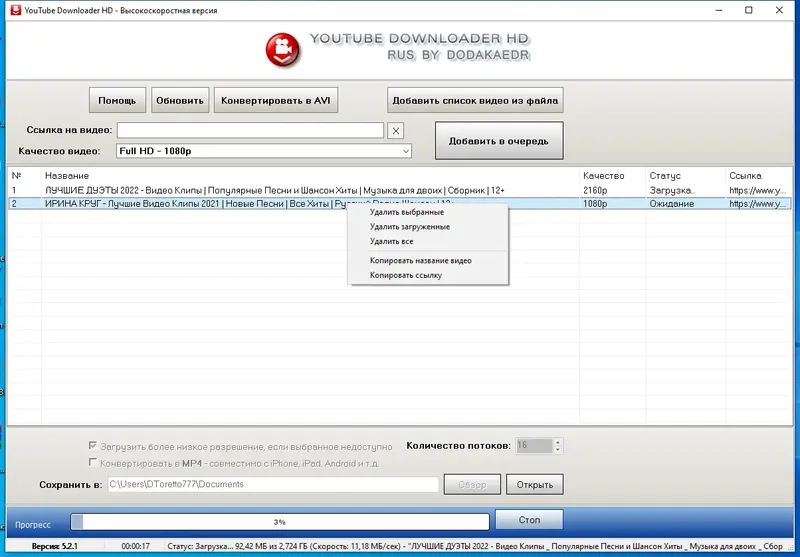Click the Название column header
Viewport: 800px width, 557px height.
[x=67, y=175]
